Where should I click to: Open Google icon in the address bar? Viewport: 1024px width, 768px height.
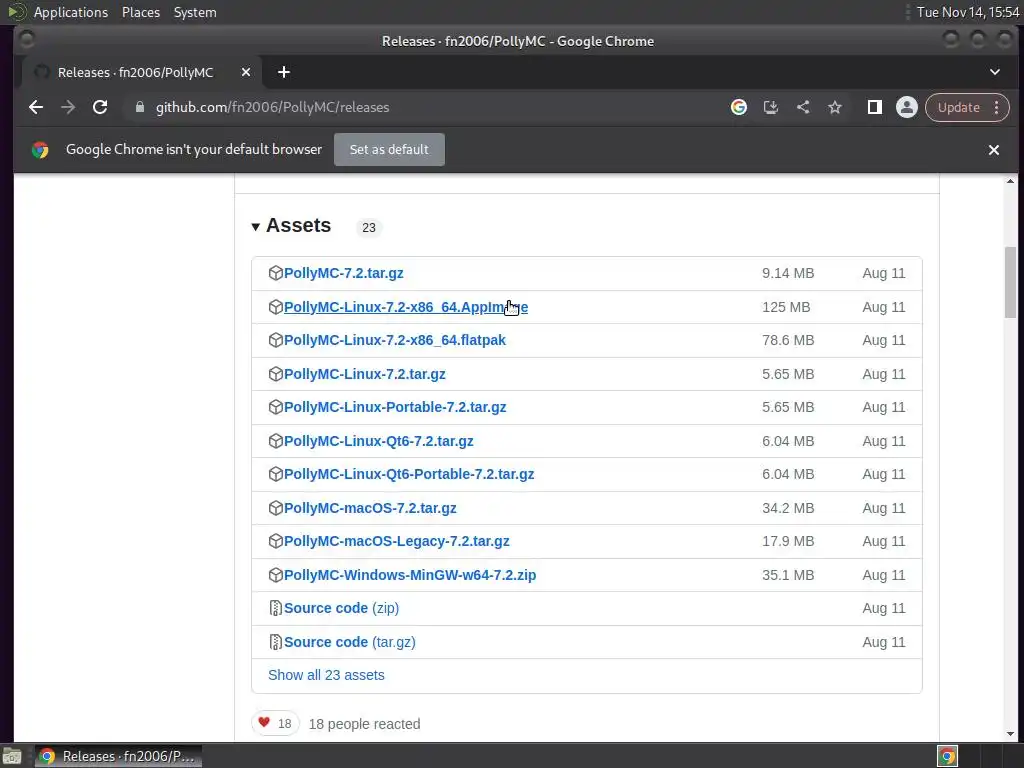(739, 108)
